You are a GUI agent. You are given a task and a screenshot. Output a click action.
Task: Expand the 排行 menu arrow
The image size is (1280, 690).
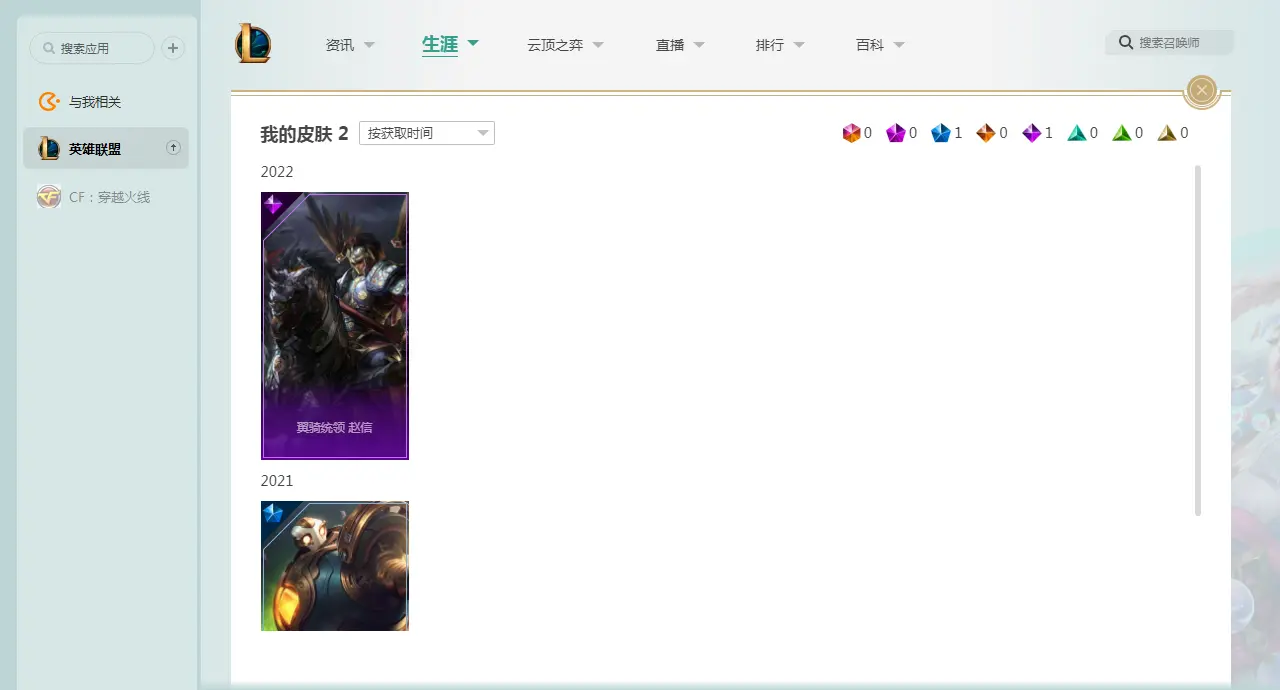[x=799, y=45]
